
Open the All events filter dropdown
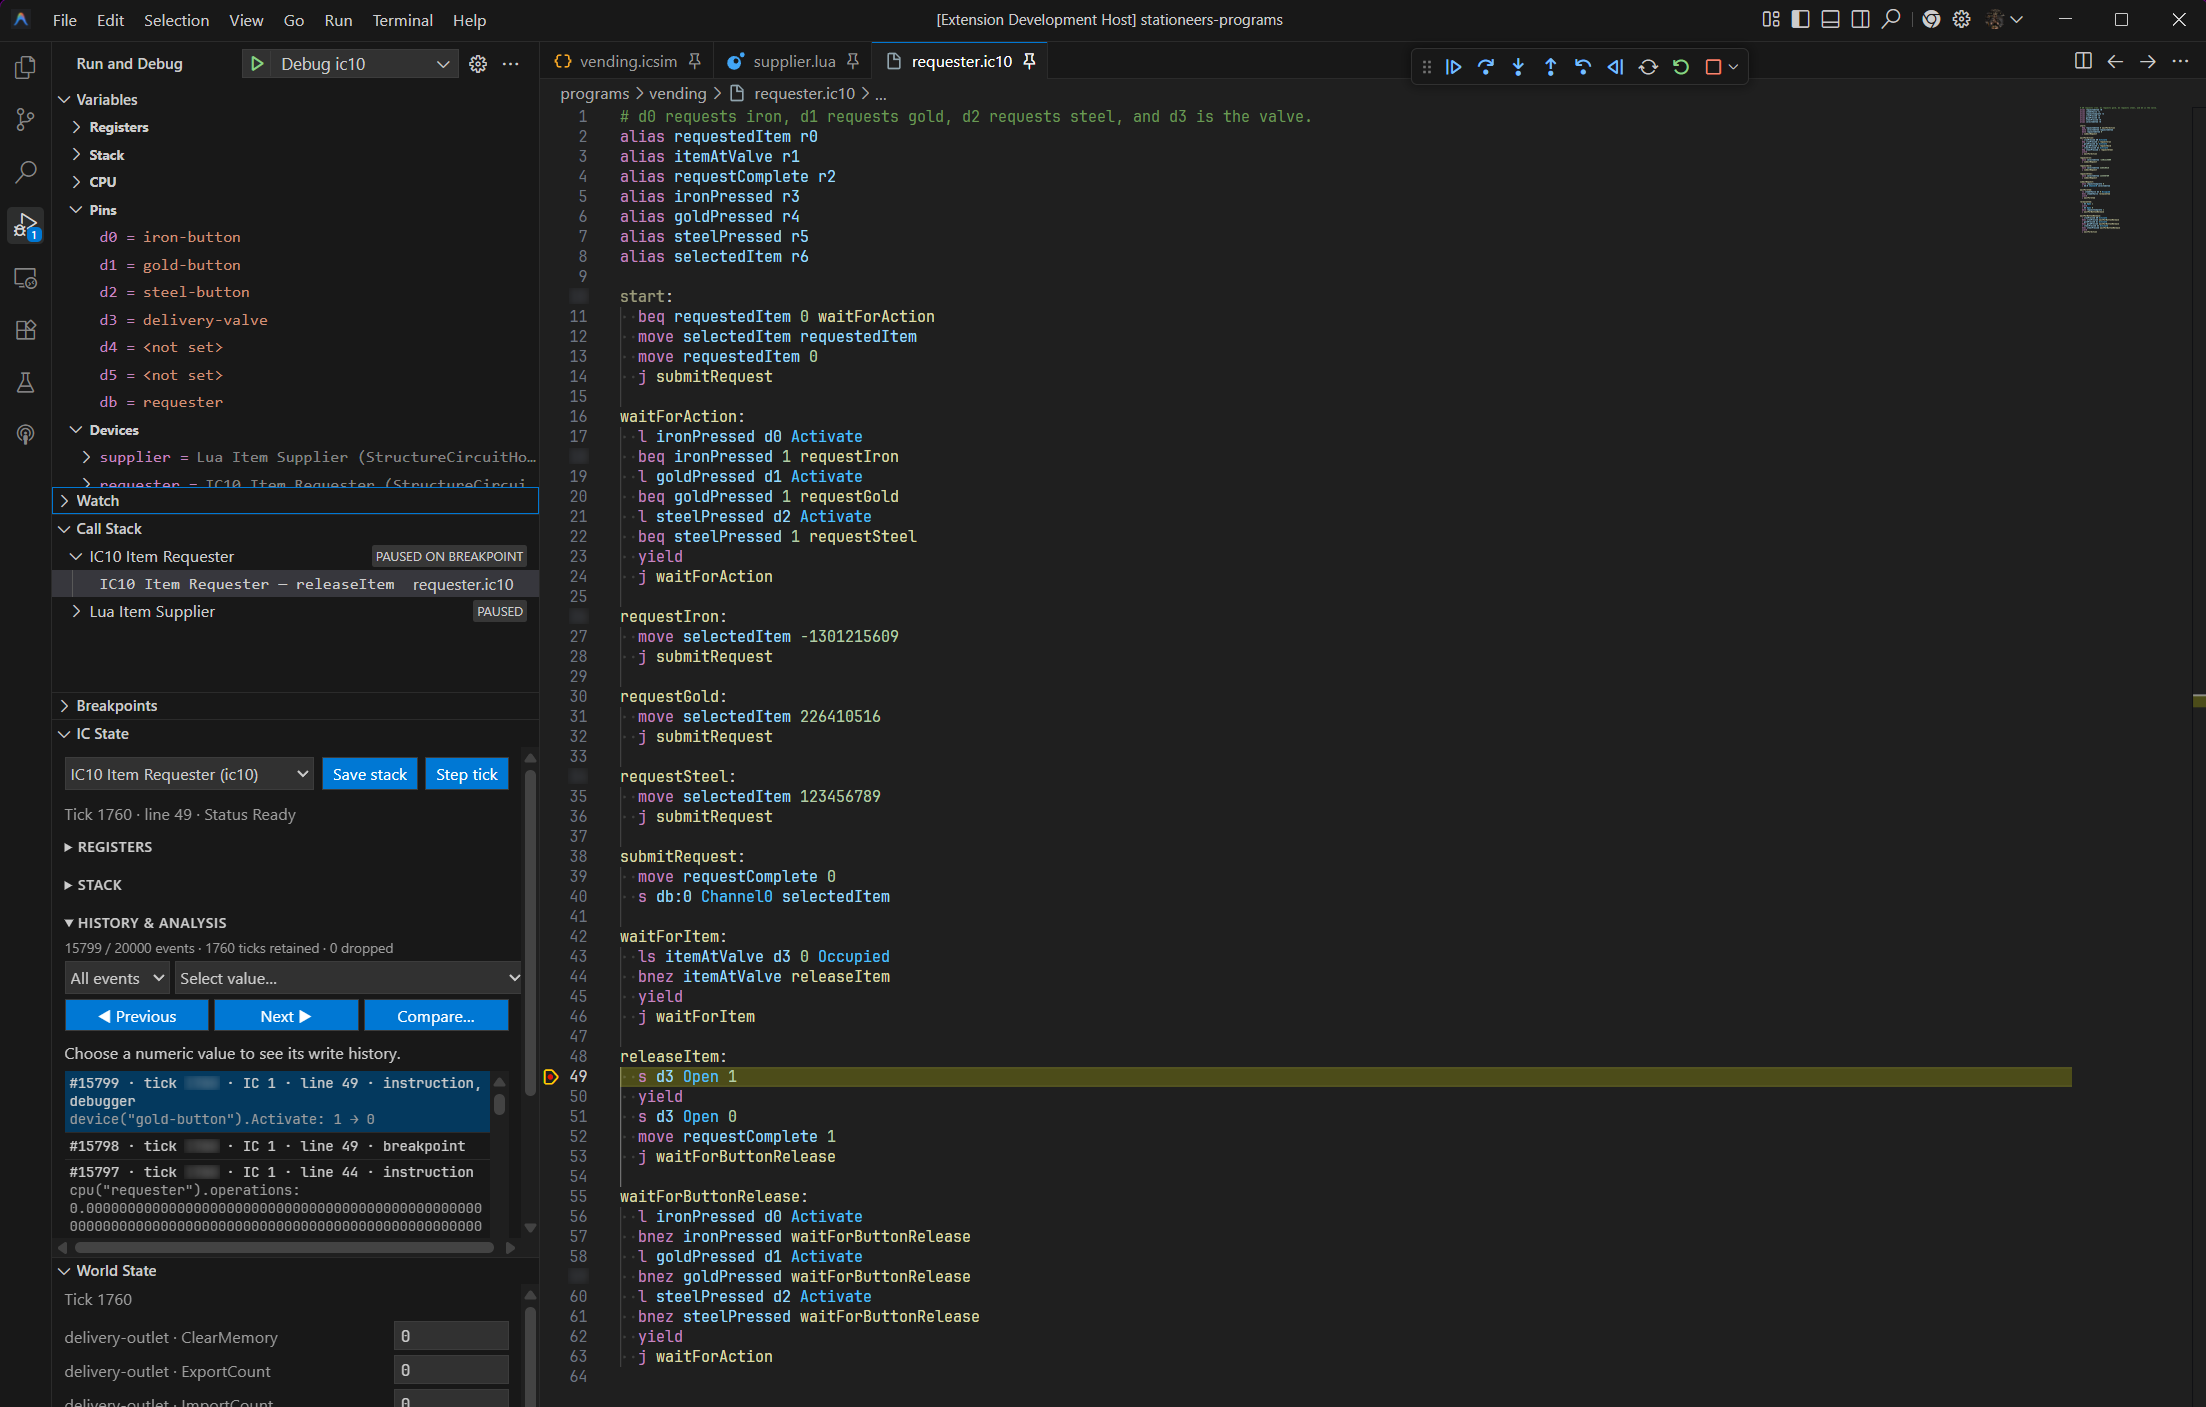pyautogui.click(x=117, y=978)
